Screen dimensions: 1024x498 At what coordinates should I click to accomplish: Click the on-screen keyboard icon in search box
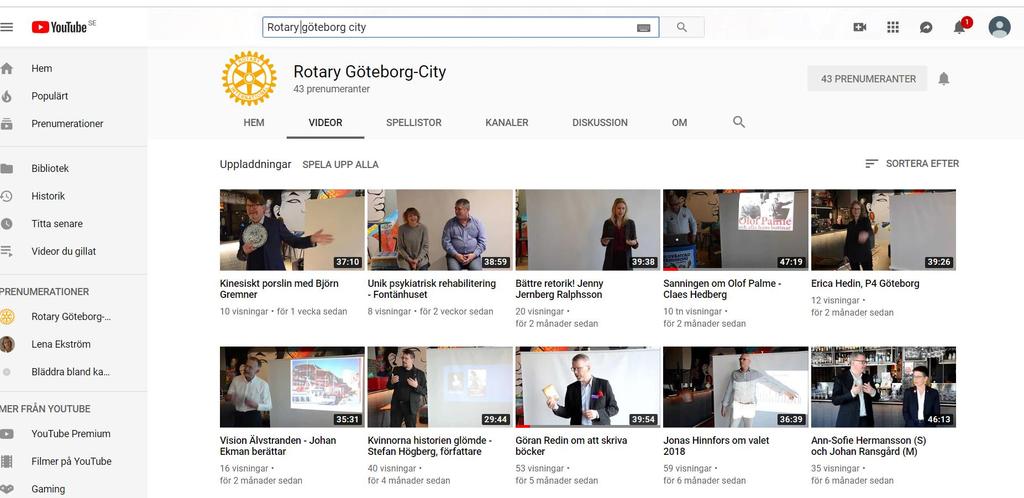(643, 27)
